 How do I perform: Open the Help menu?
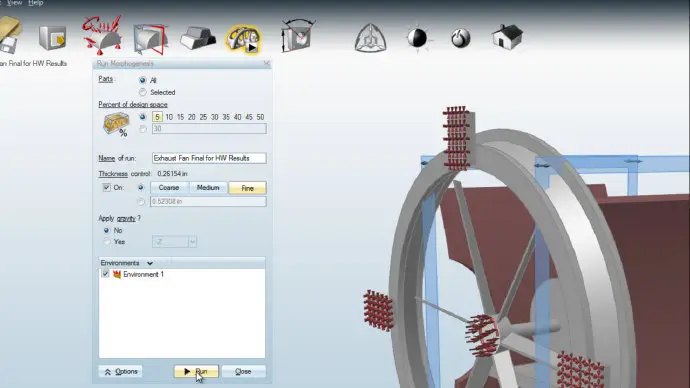click(x=36, y=3)
